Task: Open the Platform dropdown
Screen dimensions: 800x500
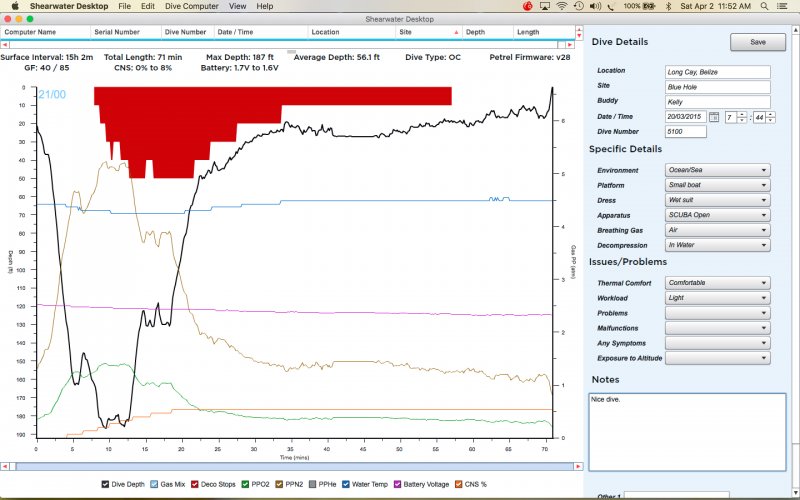Action: pyautogui.click(x=717, y=185)
